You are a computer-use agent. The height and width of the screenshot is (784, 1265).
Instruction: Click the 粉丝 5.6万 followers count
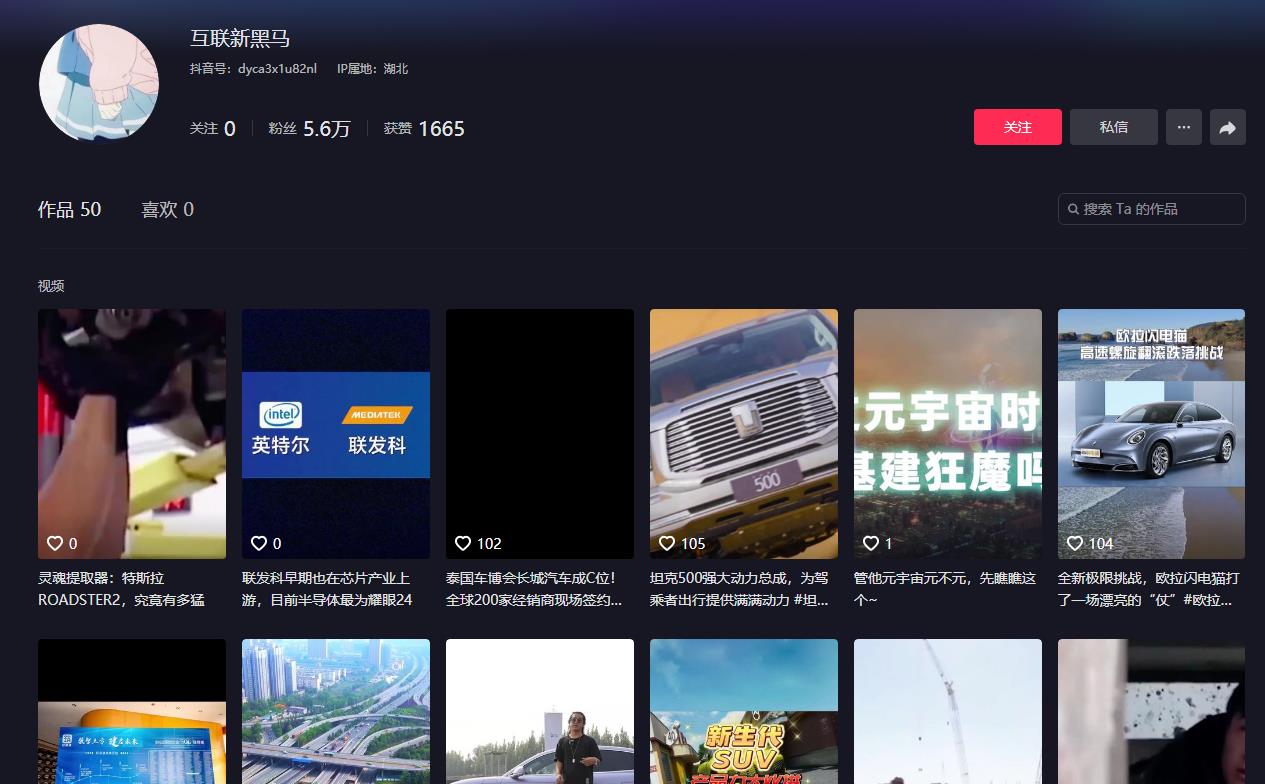309,128
